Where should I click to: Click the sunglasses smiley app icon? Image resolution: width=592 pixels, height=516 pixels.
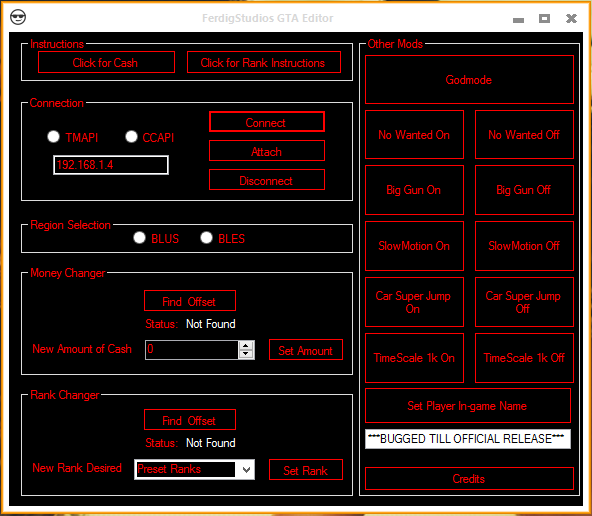(x=18, y=17)
